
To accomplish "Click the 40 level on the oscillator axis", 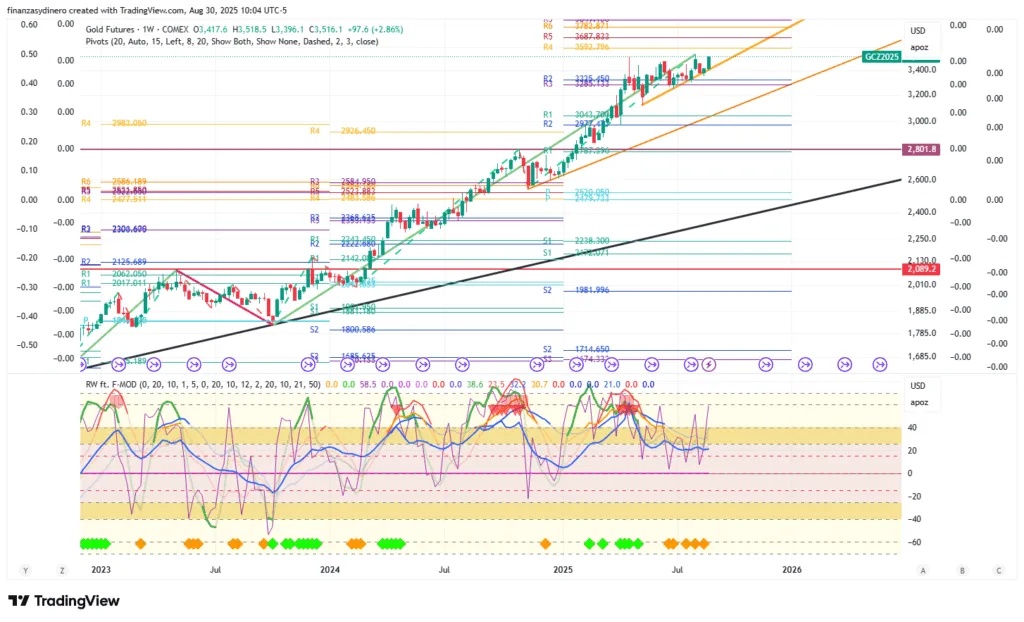I will (912, 428).
